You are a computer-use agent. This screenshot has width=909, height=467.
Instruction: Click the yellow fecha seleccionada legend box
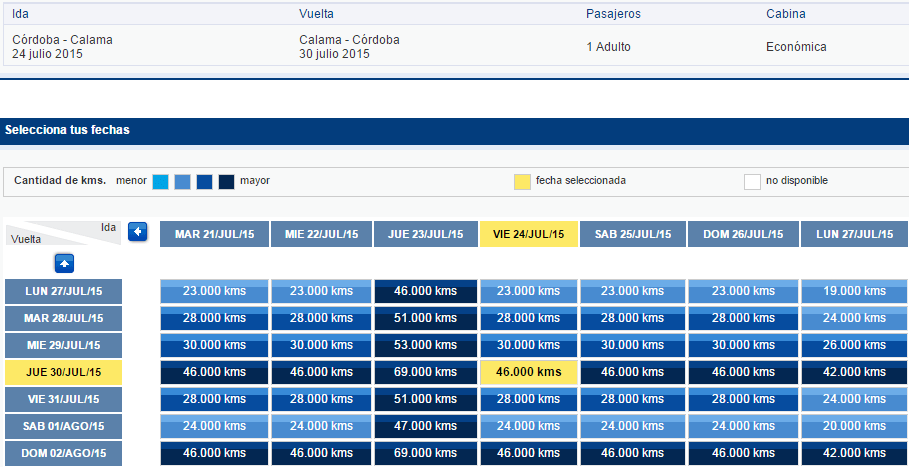tap(522, 182)
